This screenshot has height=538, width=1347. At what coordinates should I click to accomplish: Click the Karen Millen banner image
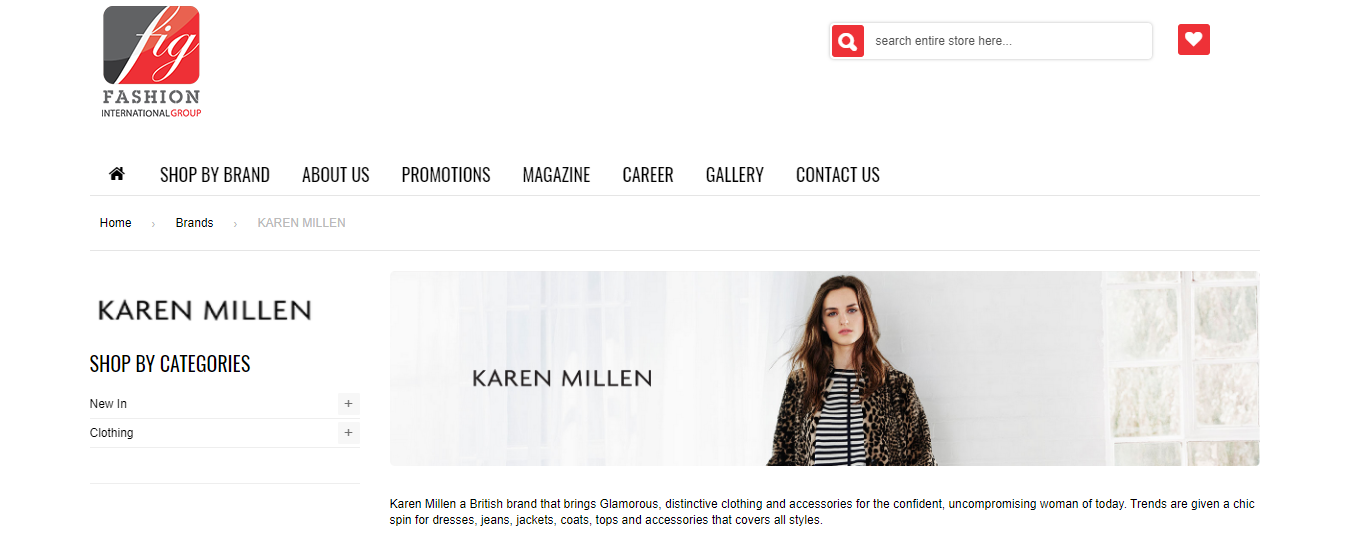[824, 368]
